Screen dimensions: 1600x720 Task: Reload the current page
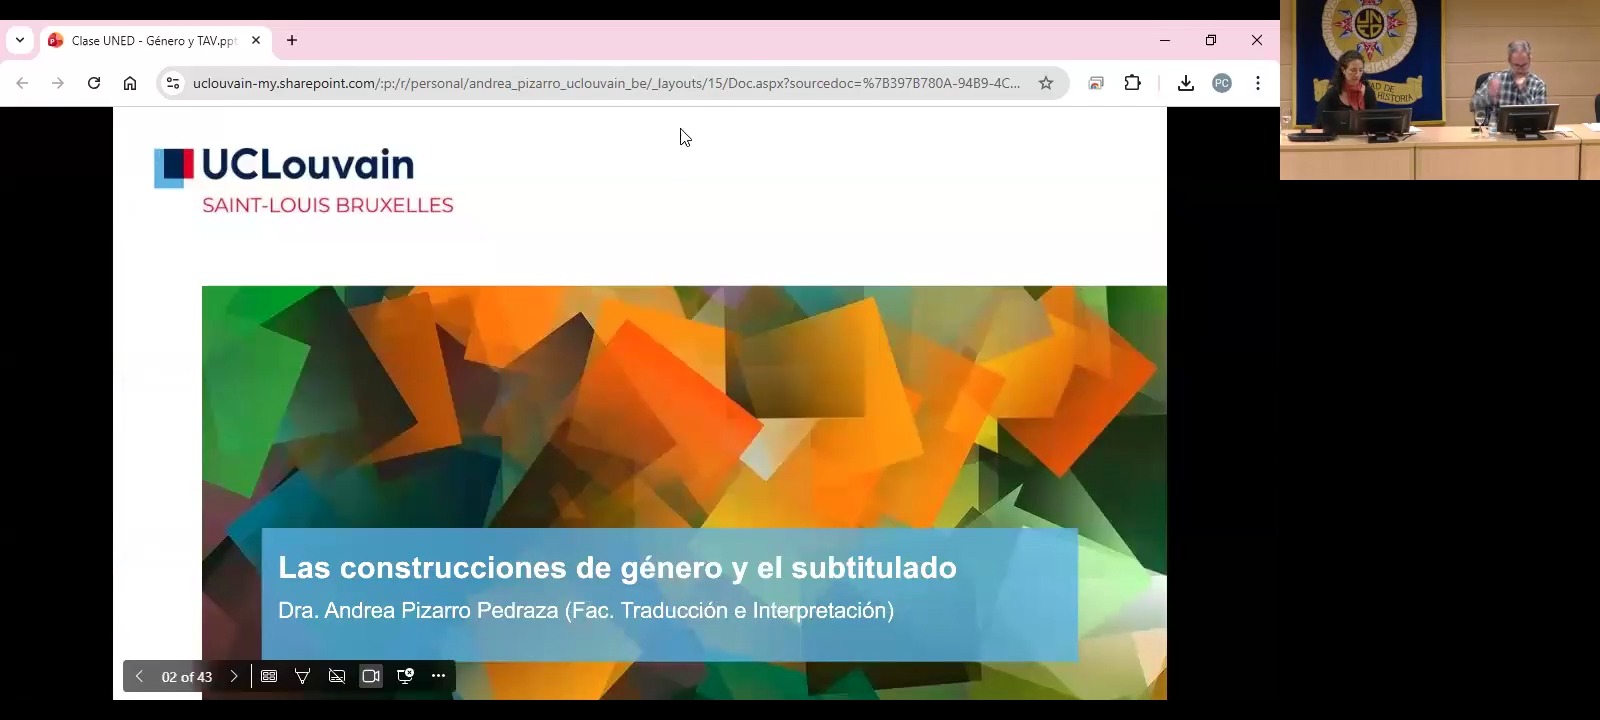tap(94, 83)
